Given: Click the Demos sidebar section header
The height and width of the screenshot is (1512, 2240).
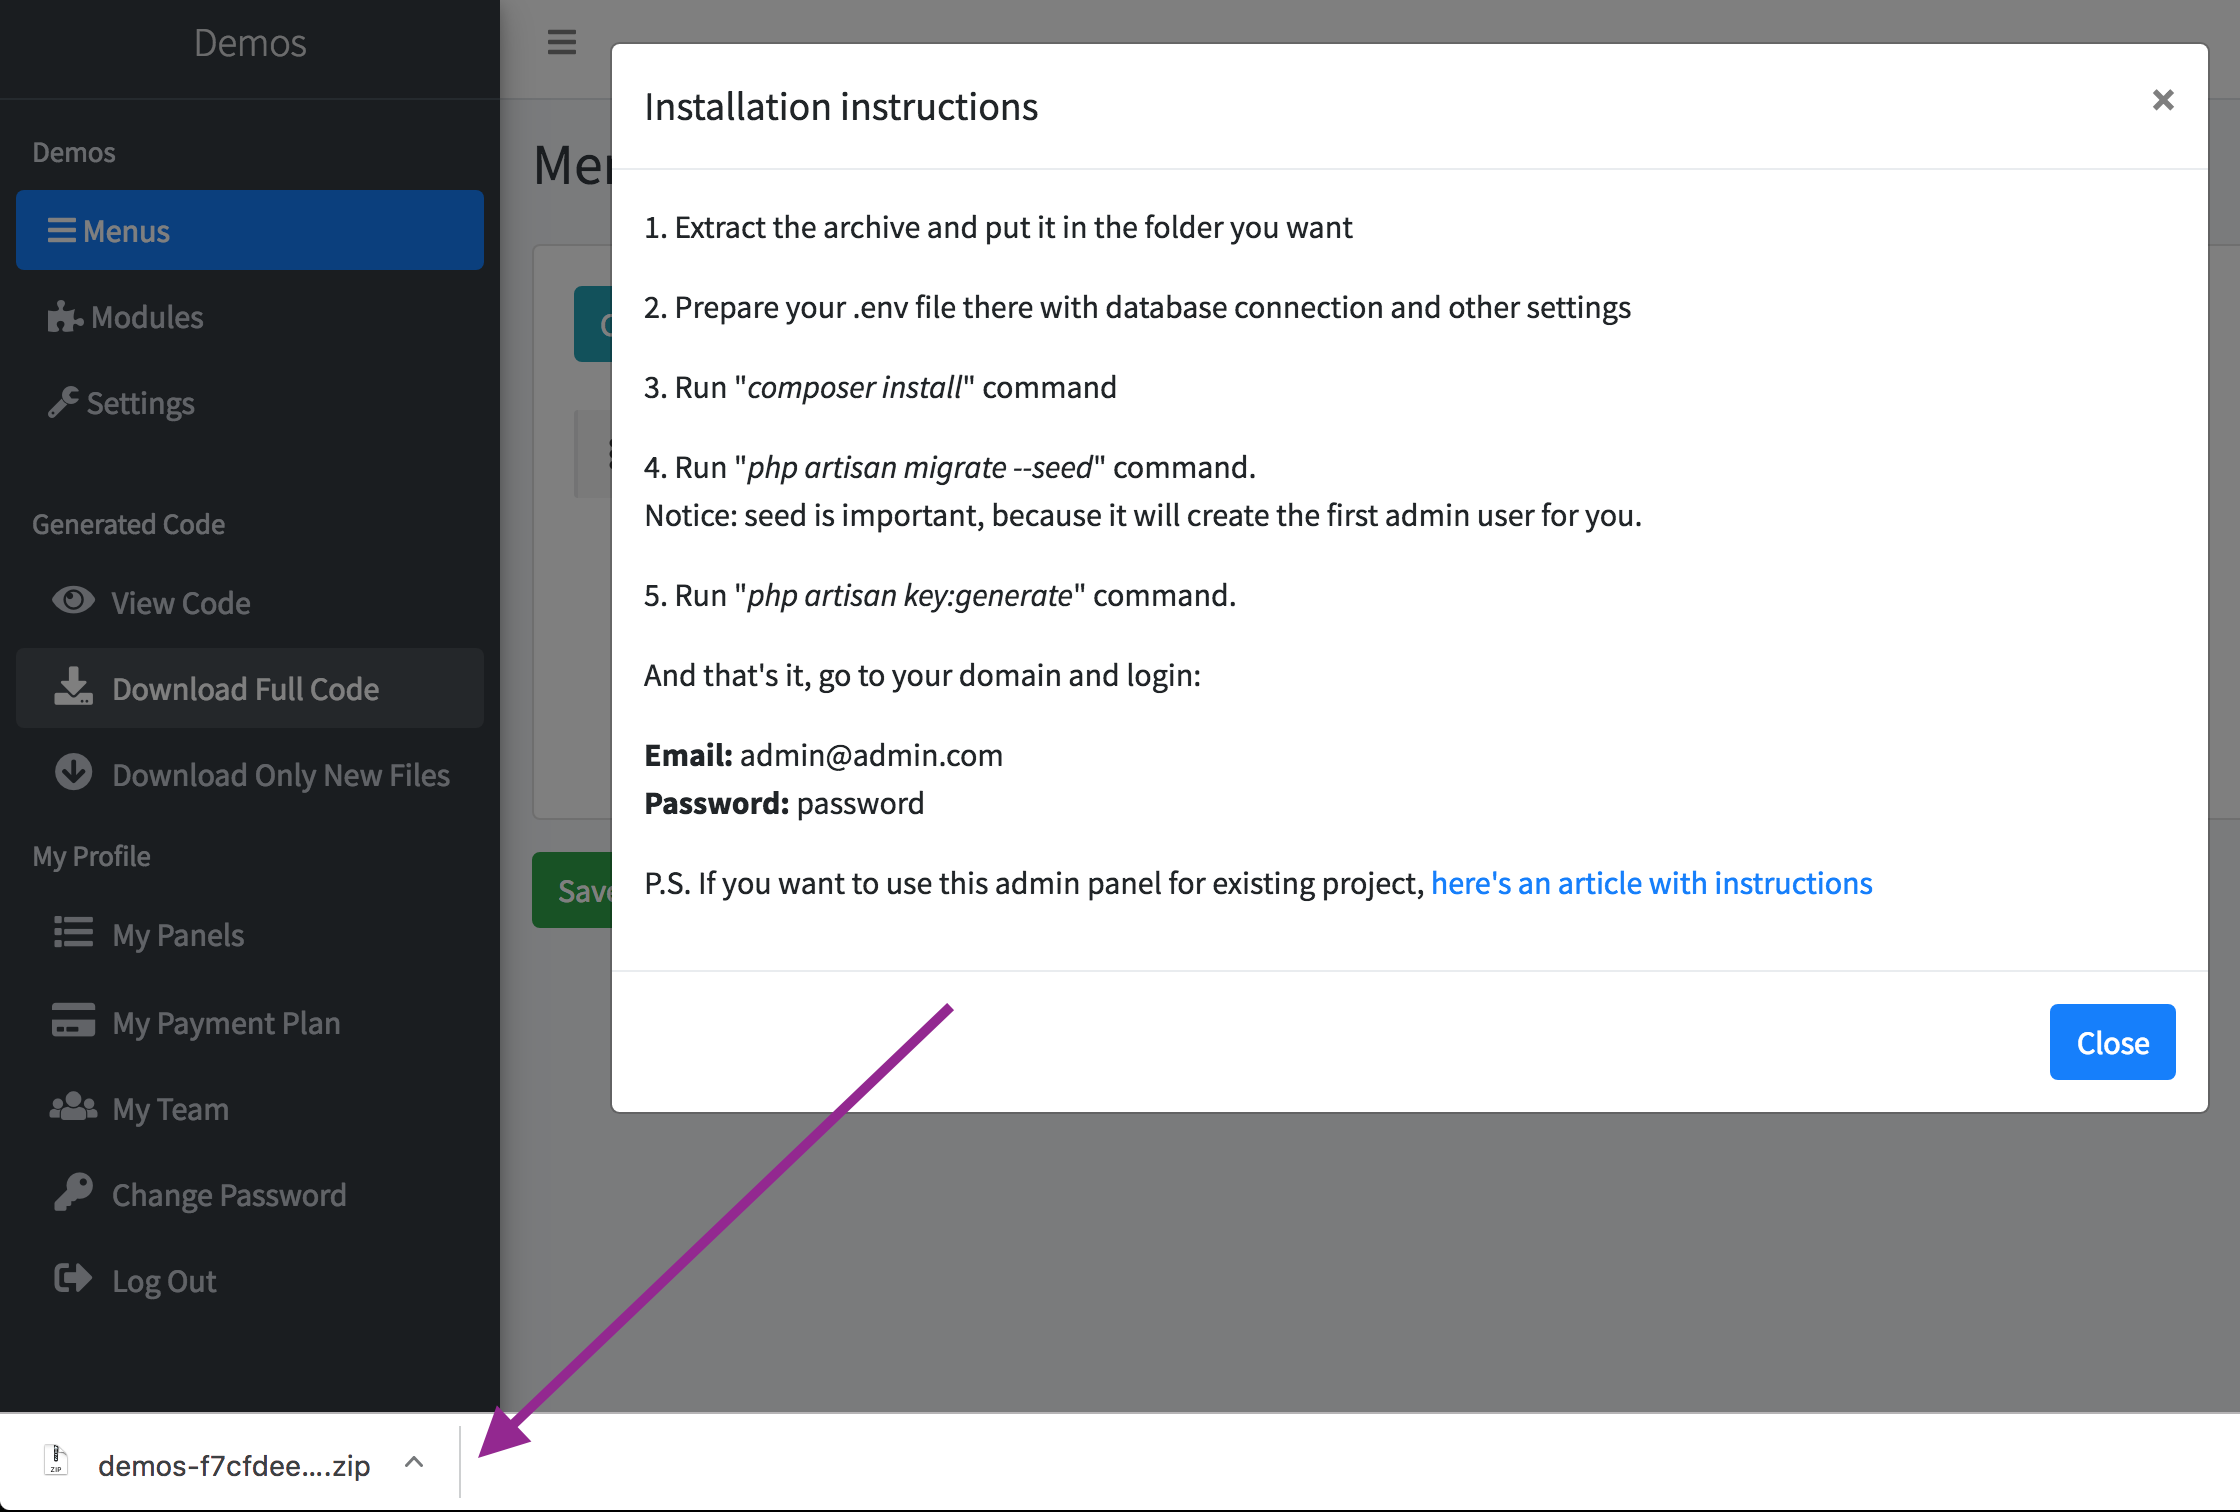Looking at the screenshot, I should pos(73,150).
